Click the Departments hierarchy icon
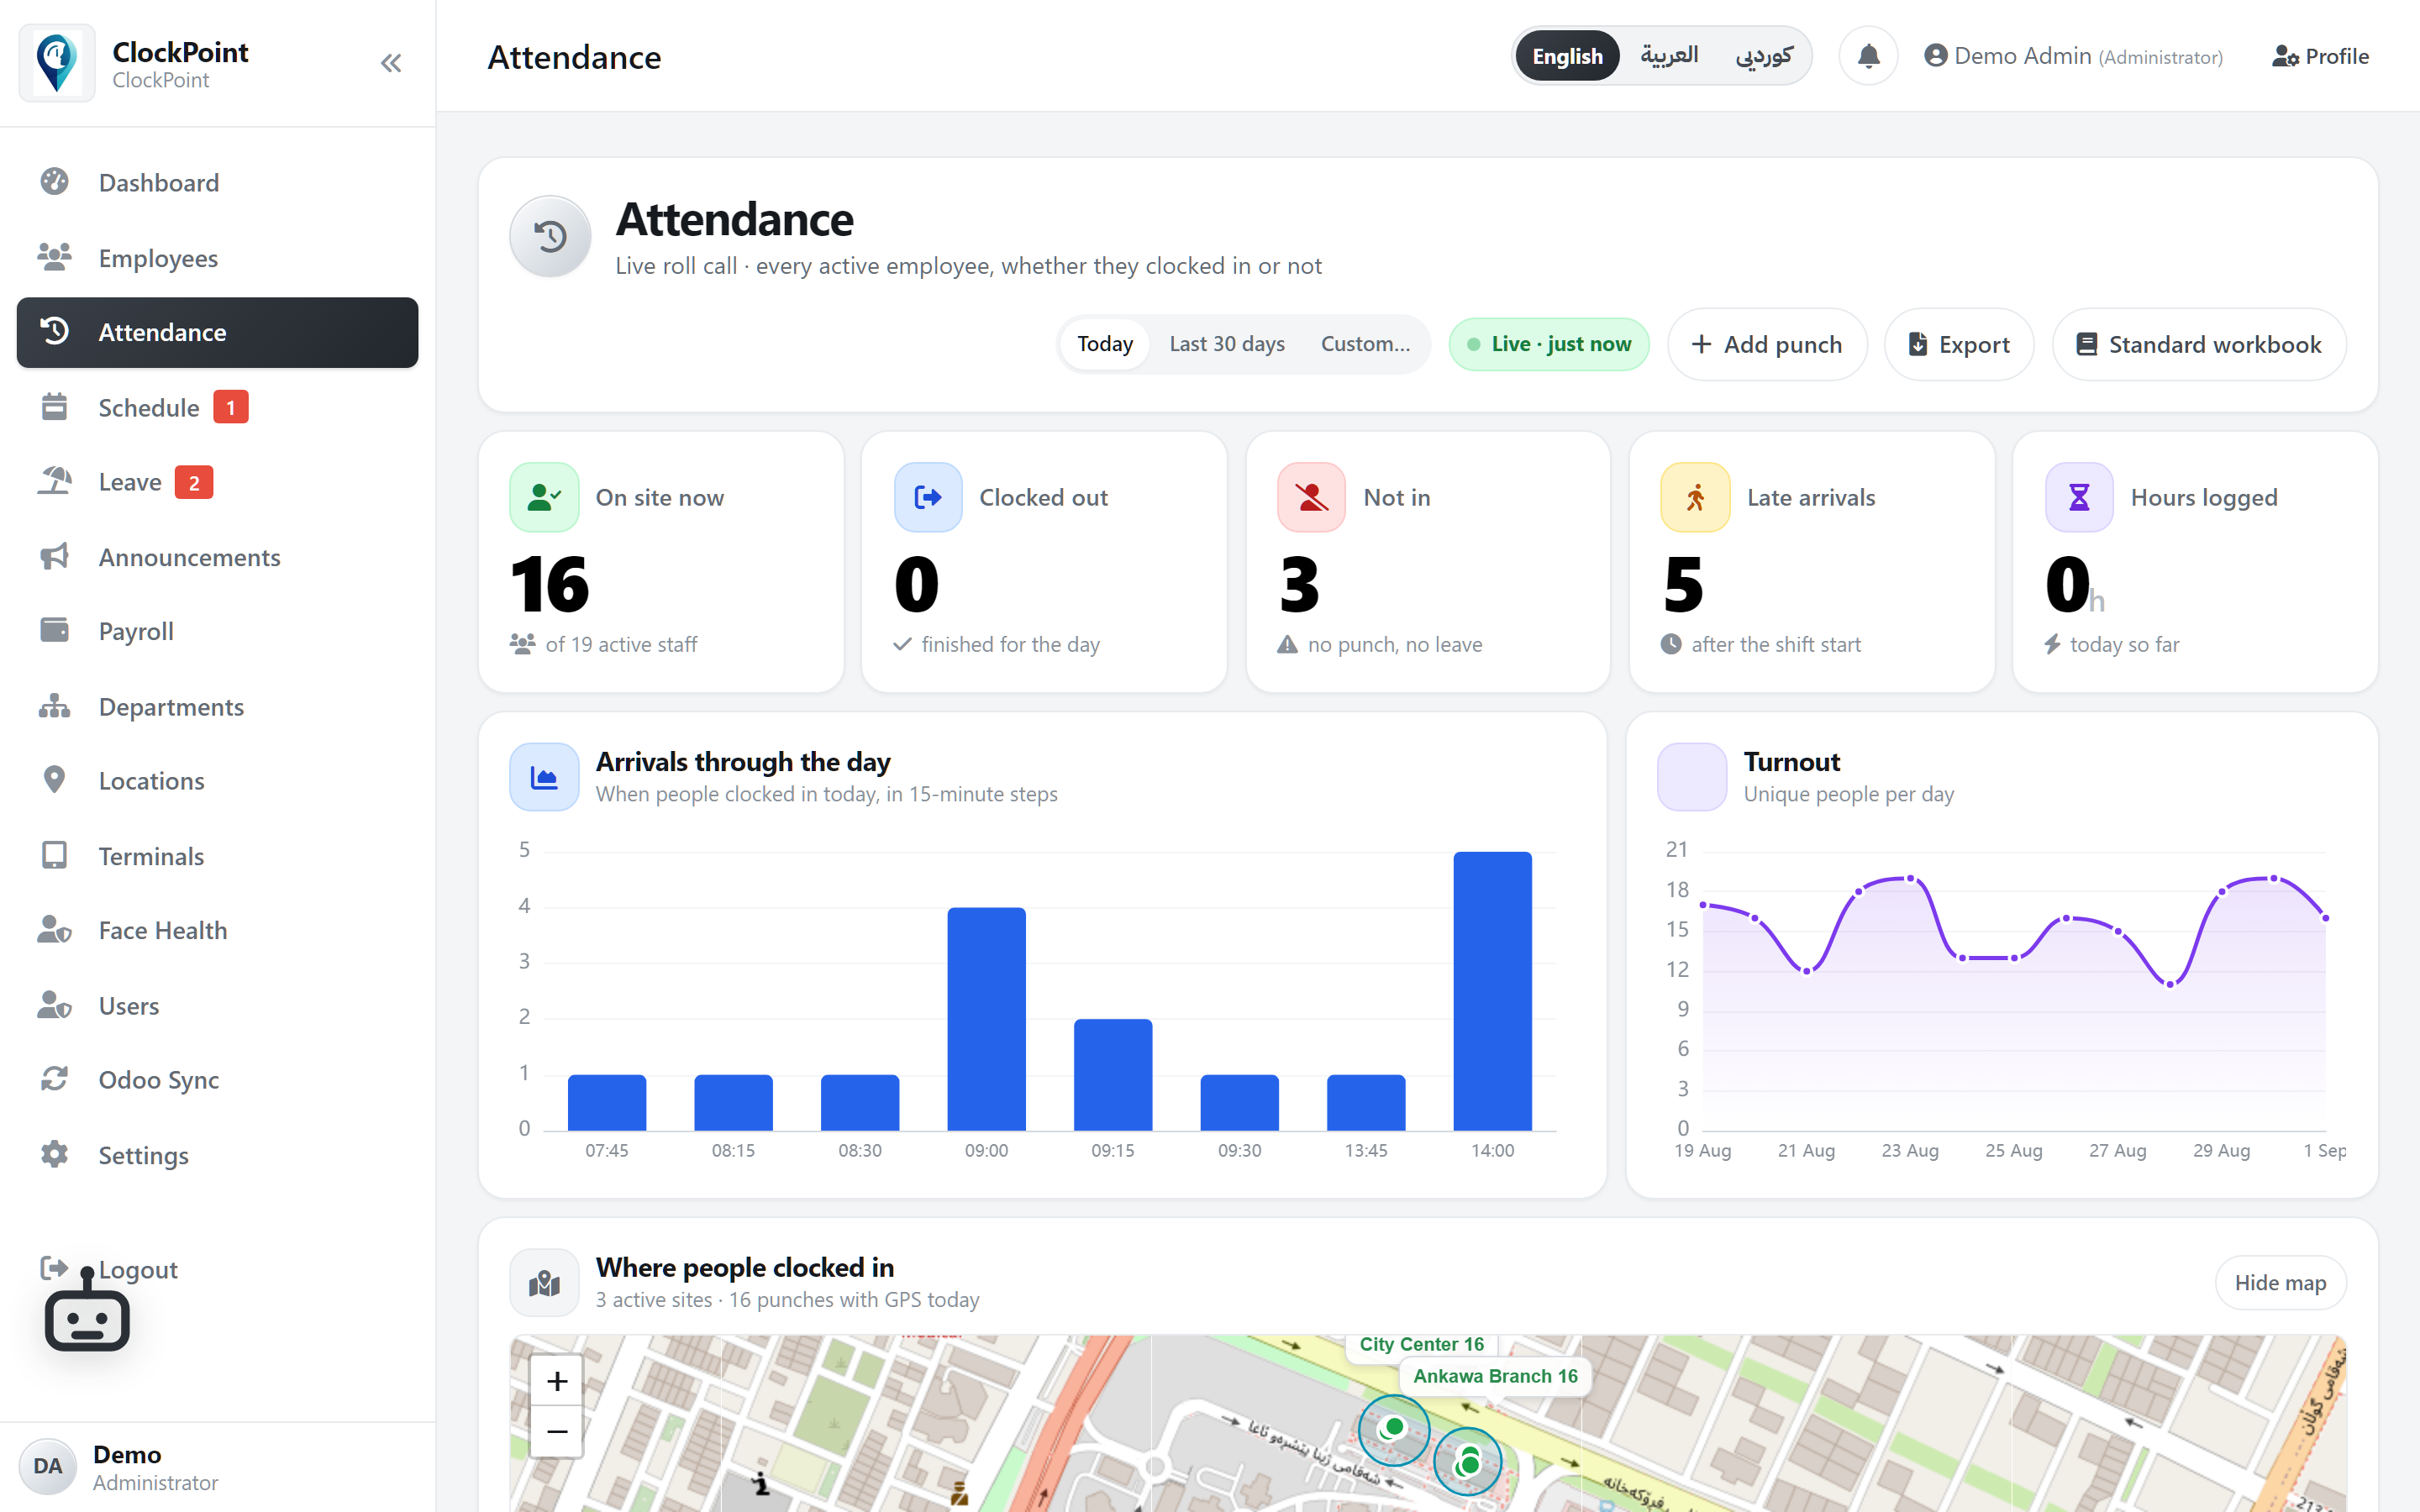Image resolution: width=2420 pixels, height=1512 pixels. (54, 706)
